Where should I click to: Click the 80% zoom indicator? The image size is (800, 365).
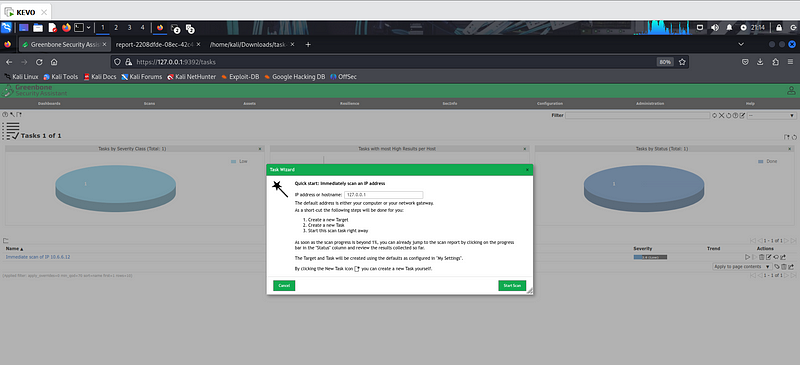point(665,62)
